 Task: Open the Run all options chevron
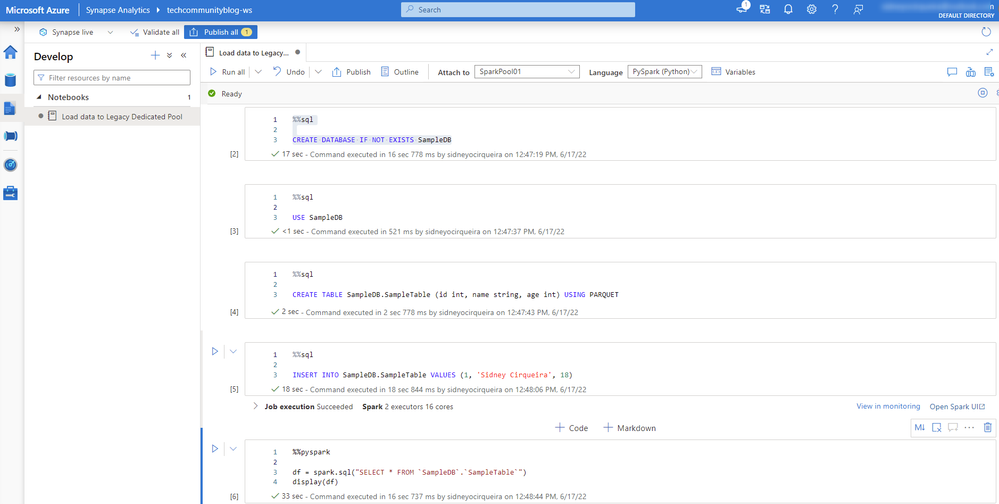click(258, 72)
